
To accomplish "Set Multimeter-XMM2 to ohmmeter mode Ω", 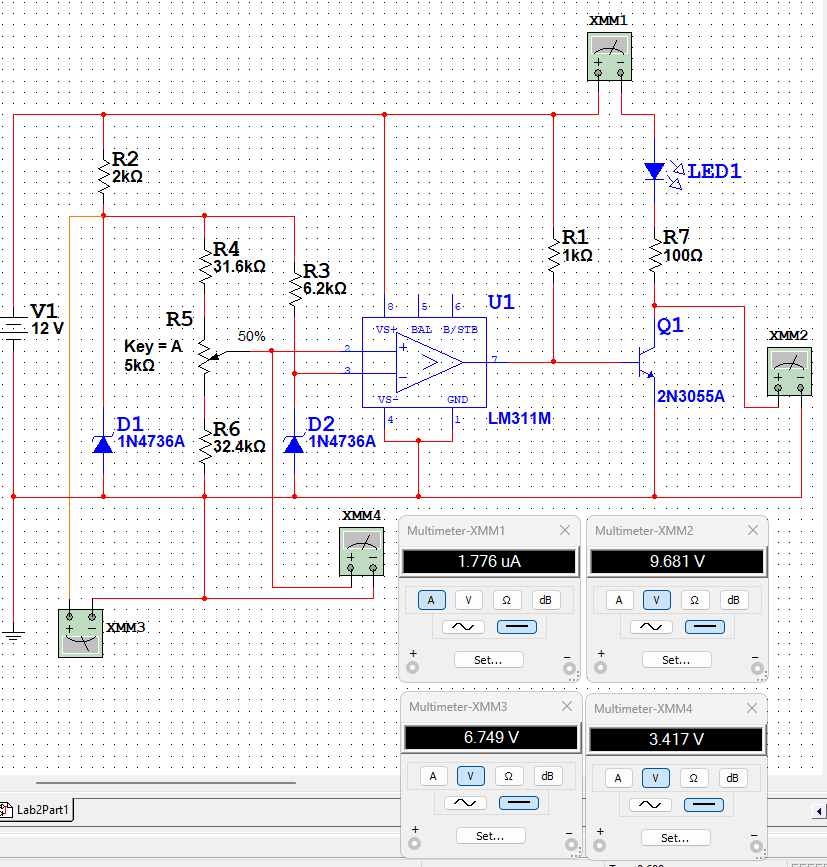I will pyautogui.click(x=695, y=600).
